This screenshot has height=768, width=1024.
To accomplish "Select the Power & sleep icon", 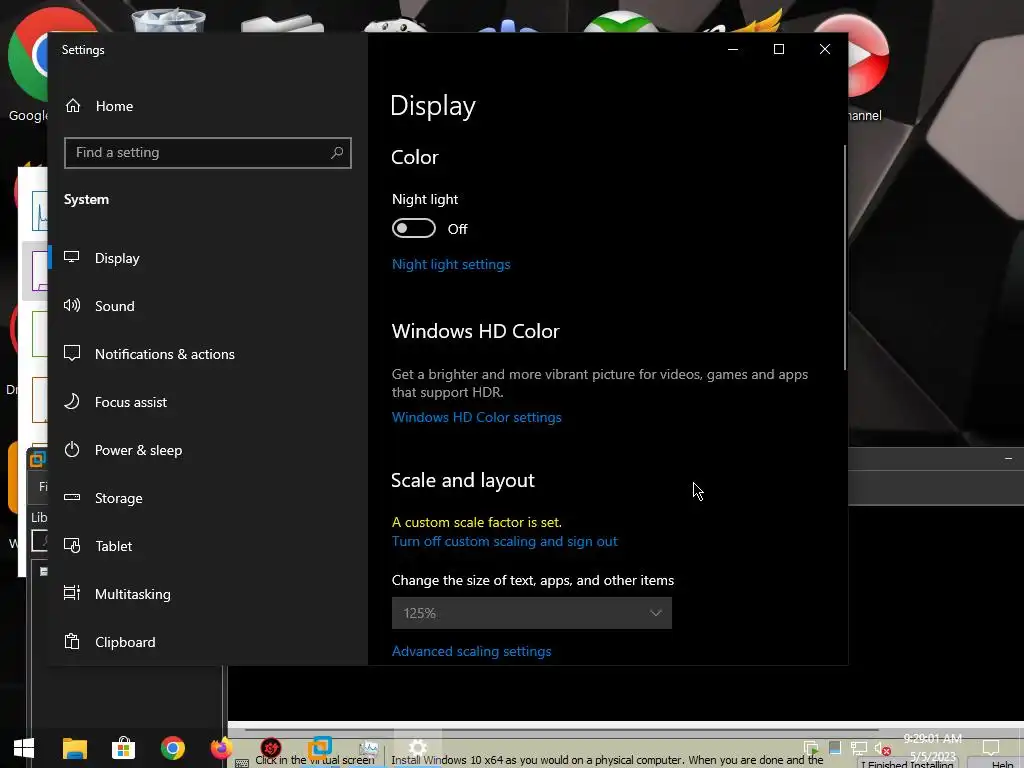I will pos(72,449).
